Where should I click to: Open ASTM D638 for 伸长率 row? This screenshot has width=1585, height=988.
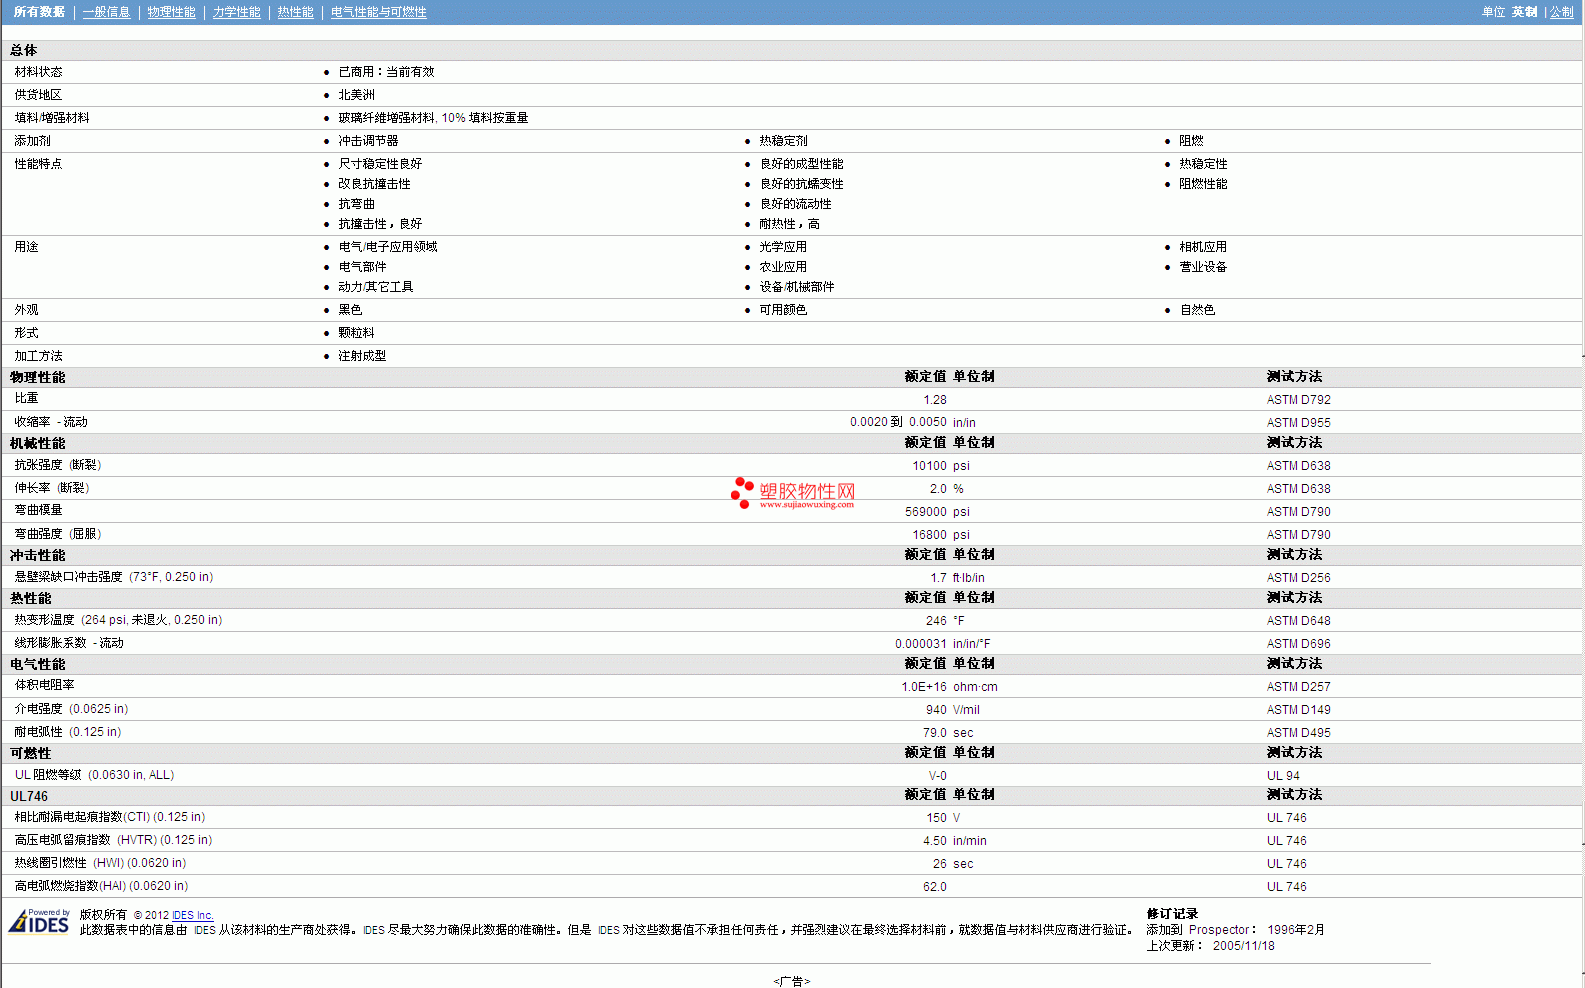1298,489
